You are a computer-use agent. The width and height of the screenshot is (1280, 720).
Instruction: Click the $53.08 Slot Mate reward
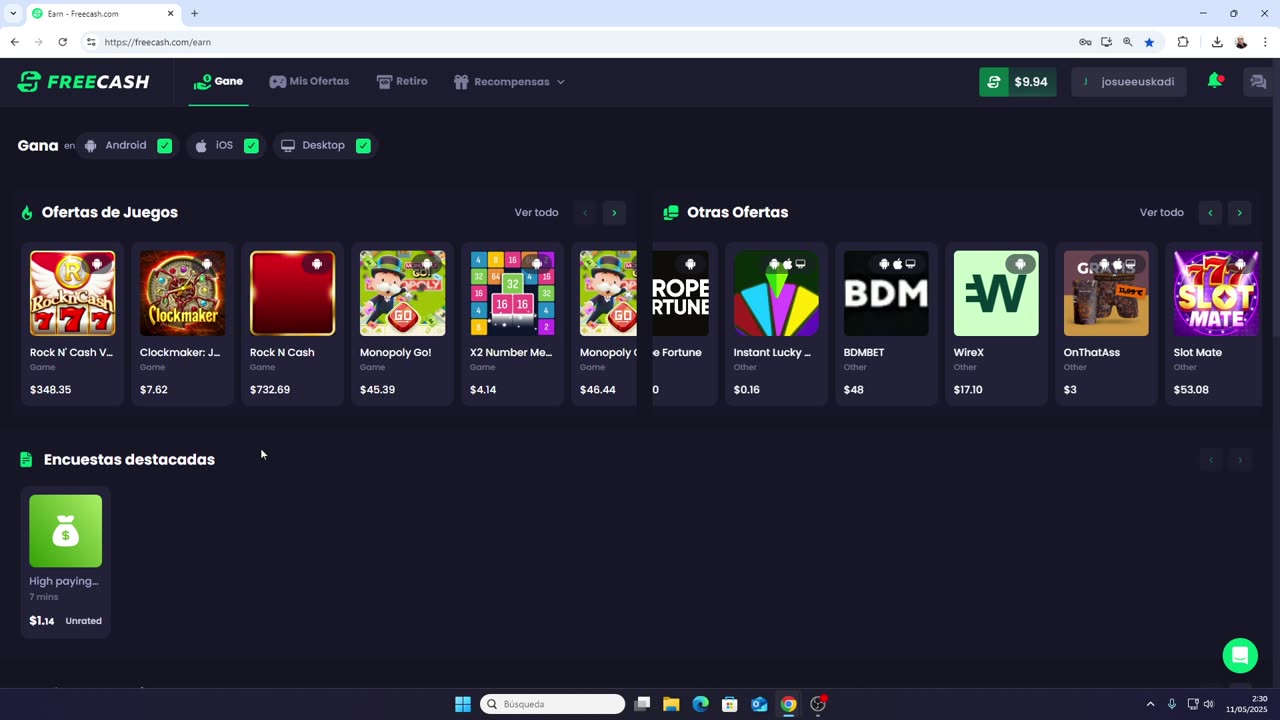click(1191, 390)
